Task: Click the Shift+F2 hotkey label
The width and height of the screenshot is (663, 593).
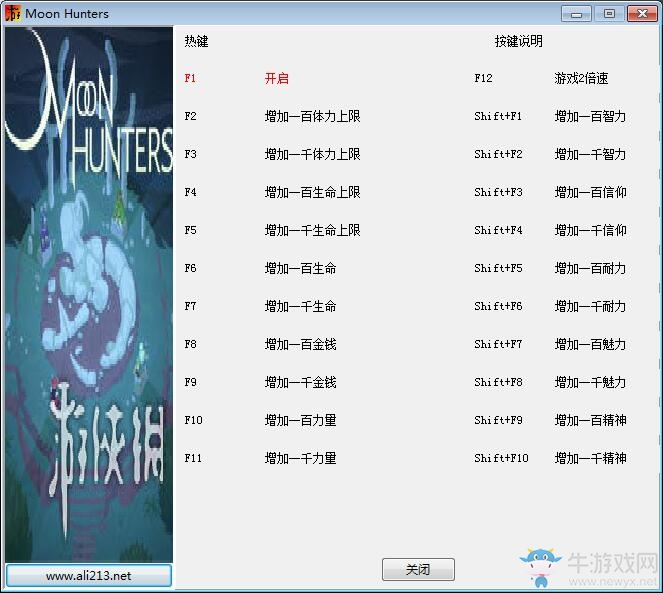Action: tap(498, 154)
